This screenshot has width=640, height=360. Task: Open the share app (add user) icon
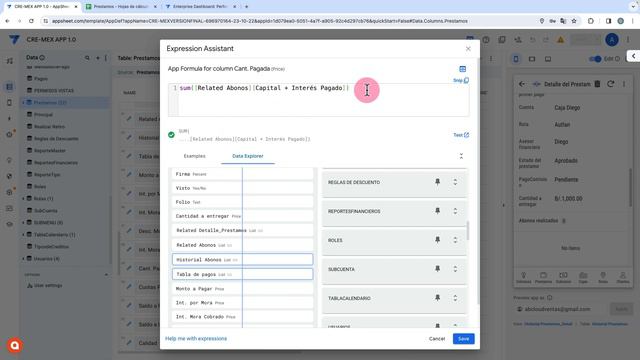coord(518,40)
